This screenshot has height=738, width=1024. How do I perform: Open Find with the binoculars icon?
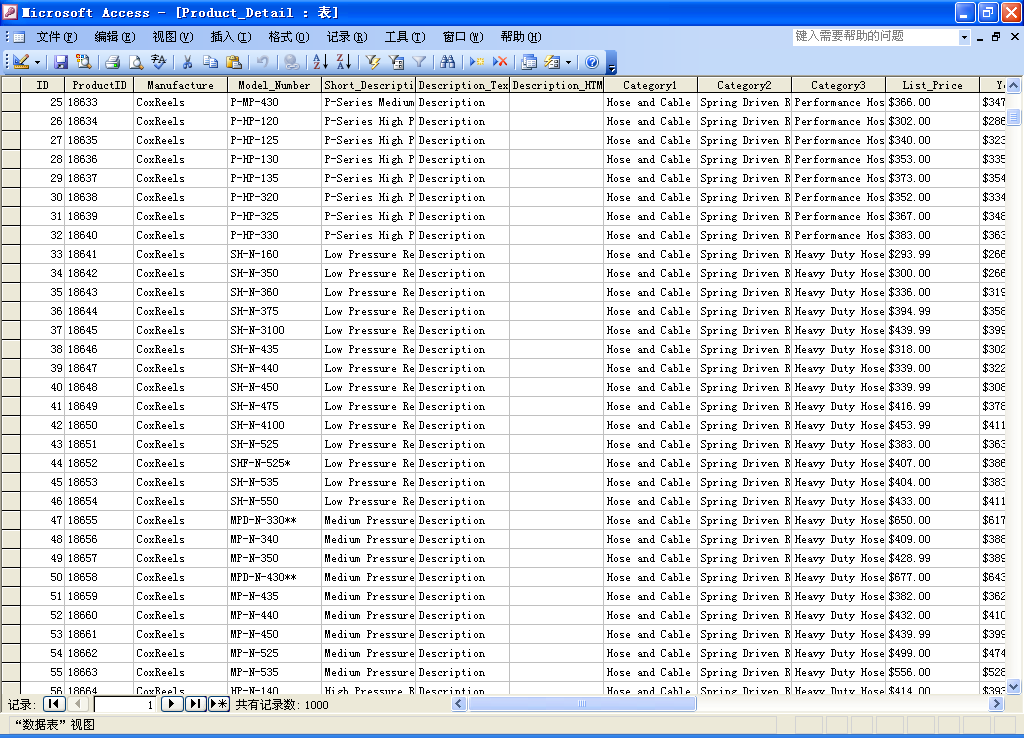(447, 62)
